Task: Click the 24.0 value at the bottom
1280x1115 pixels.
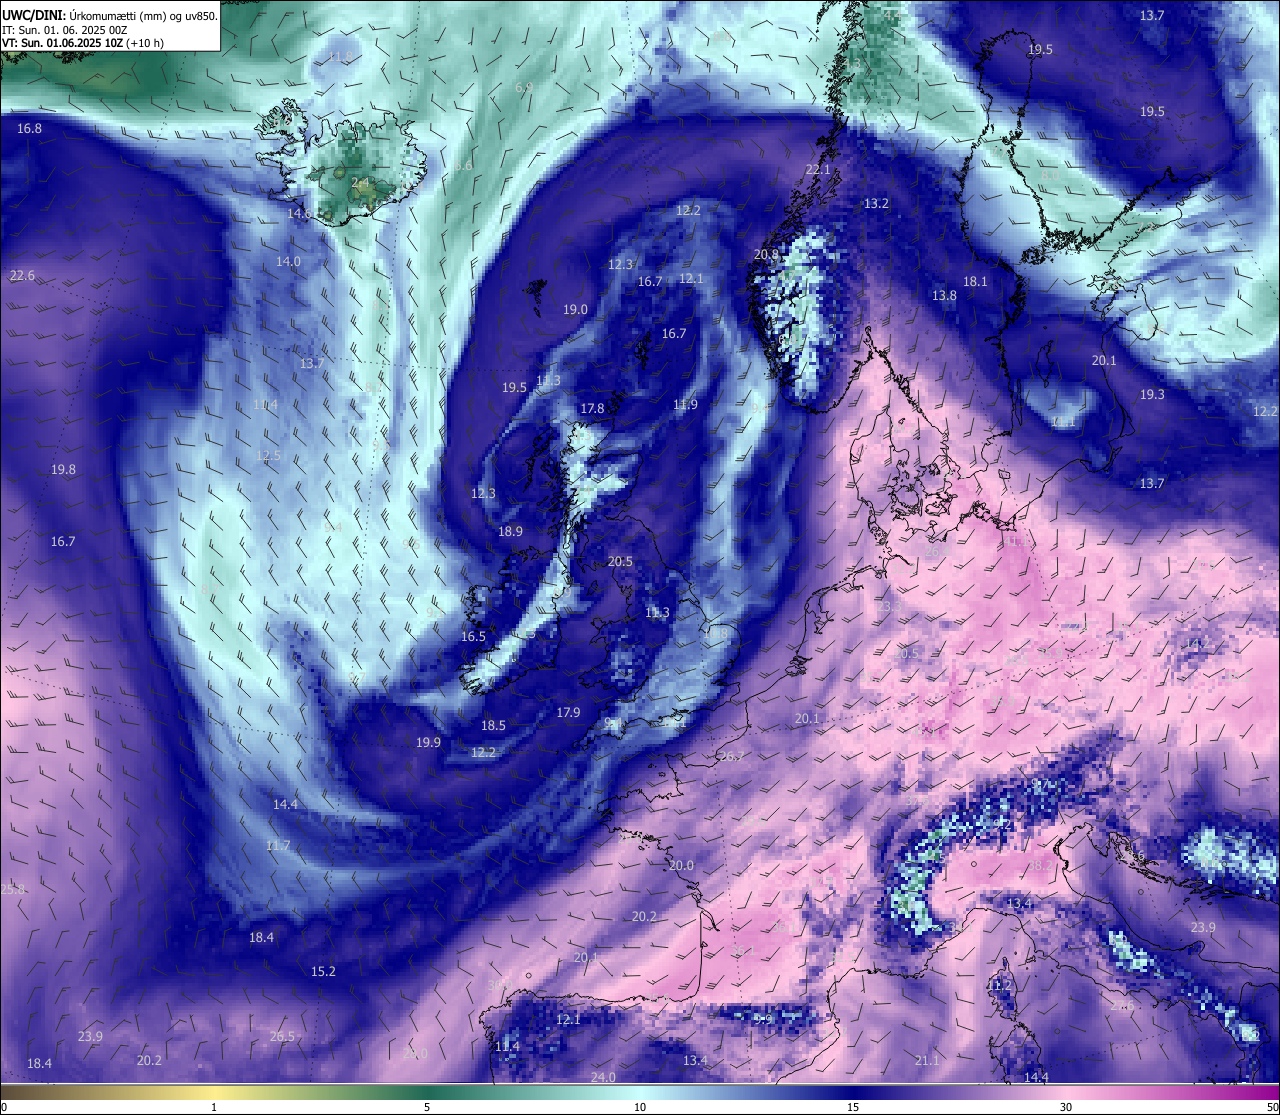Action: (x=603, y=1077)
